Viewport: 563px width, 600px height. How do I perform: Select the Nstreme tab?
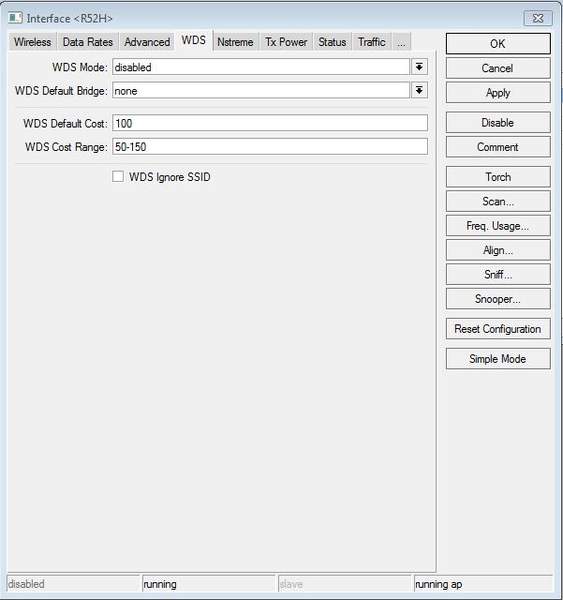235,42
